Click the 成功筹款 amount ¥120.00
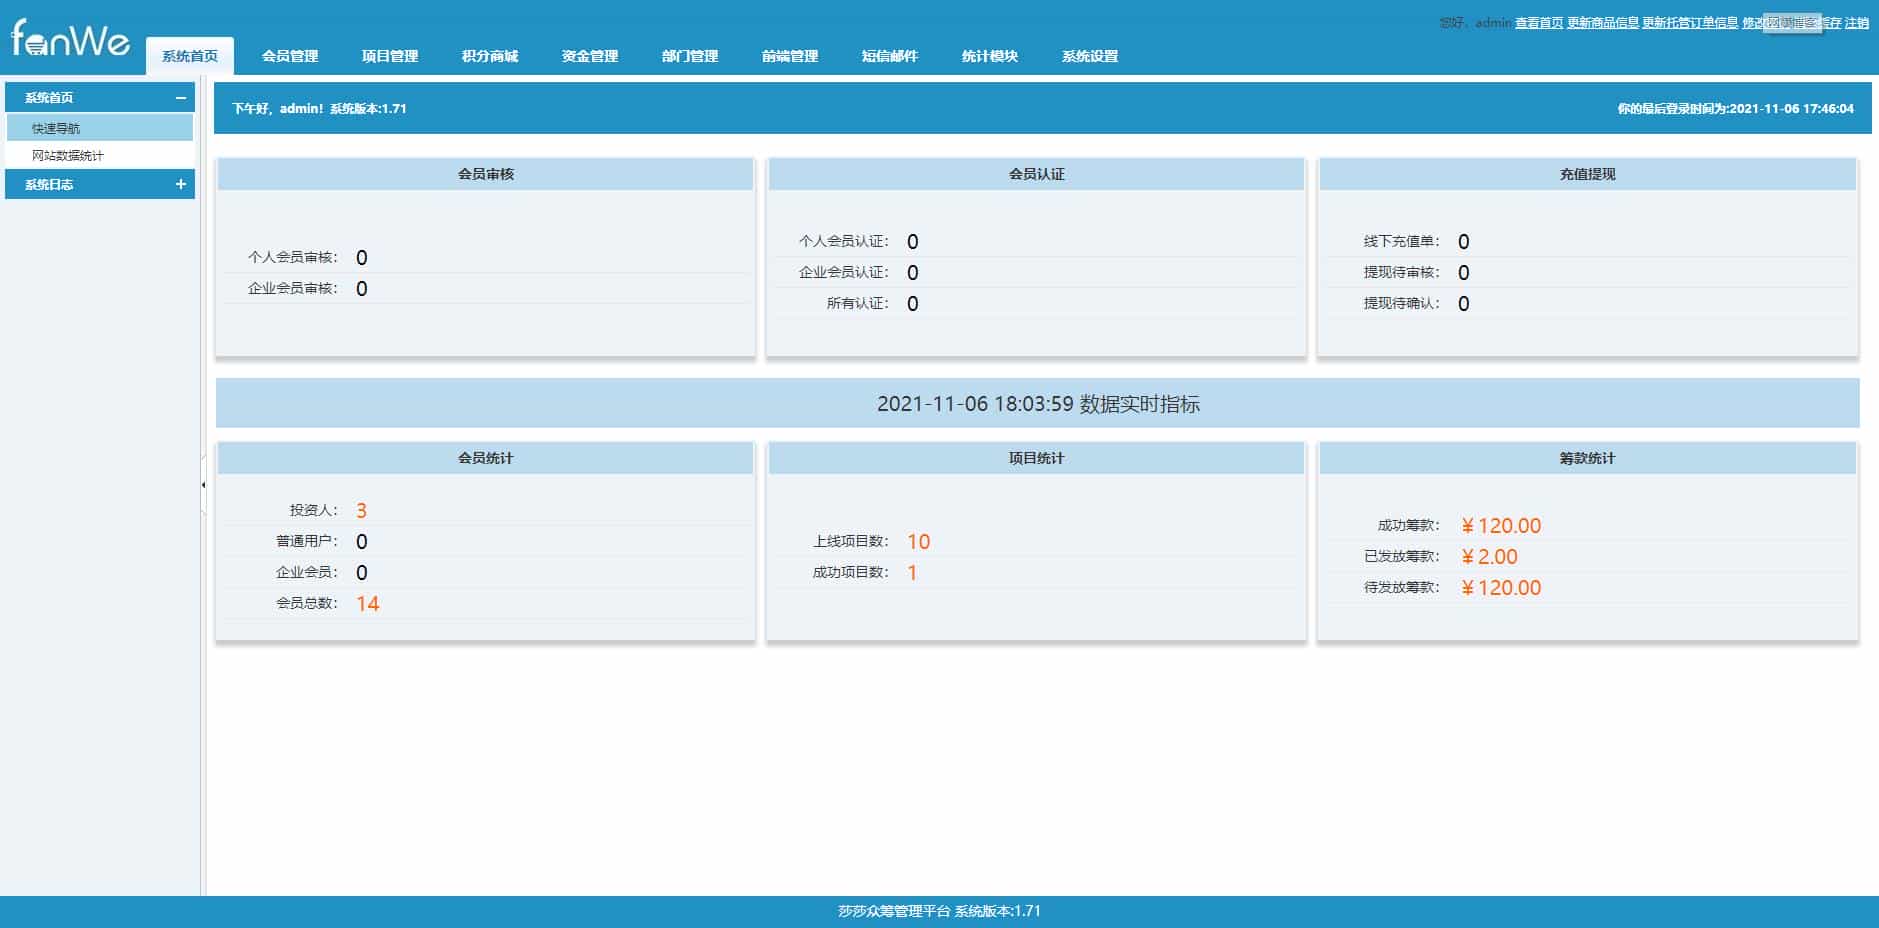Viewport: 1879px width, 928px height. [x=1501, y=526]
